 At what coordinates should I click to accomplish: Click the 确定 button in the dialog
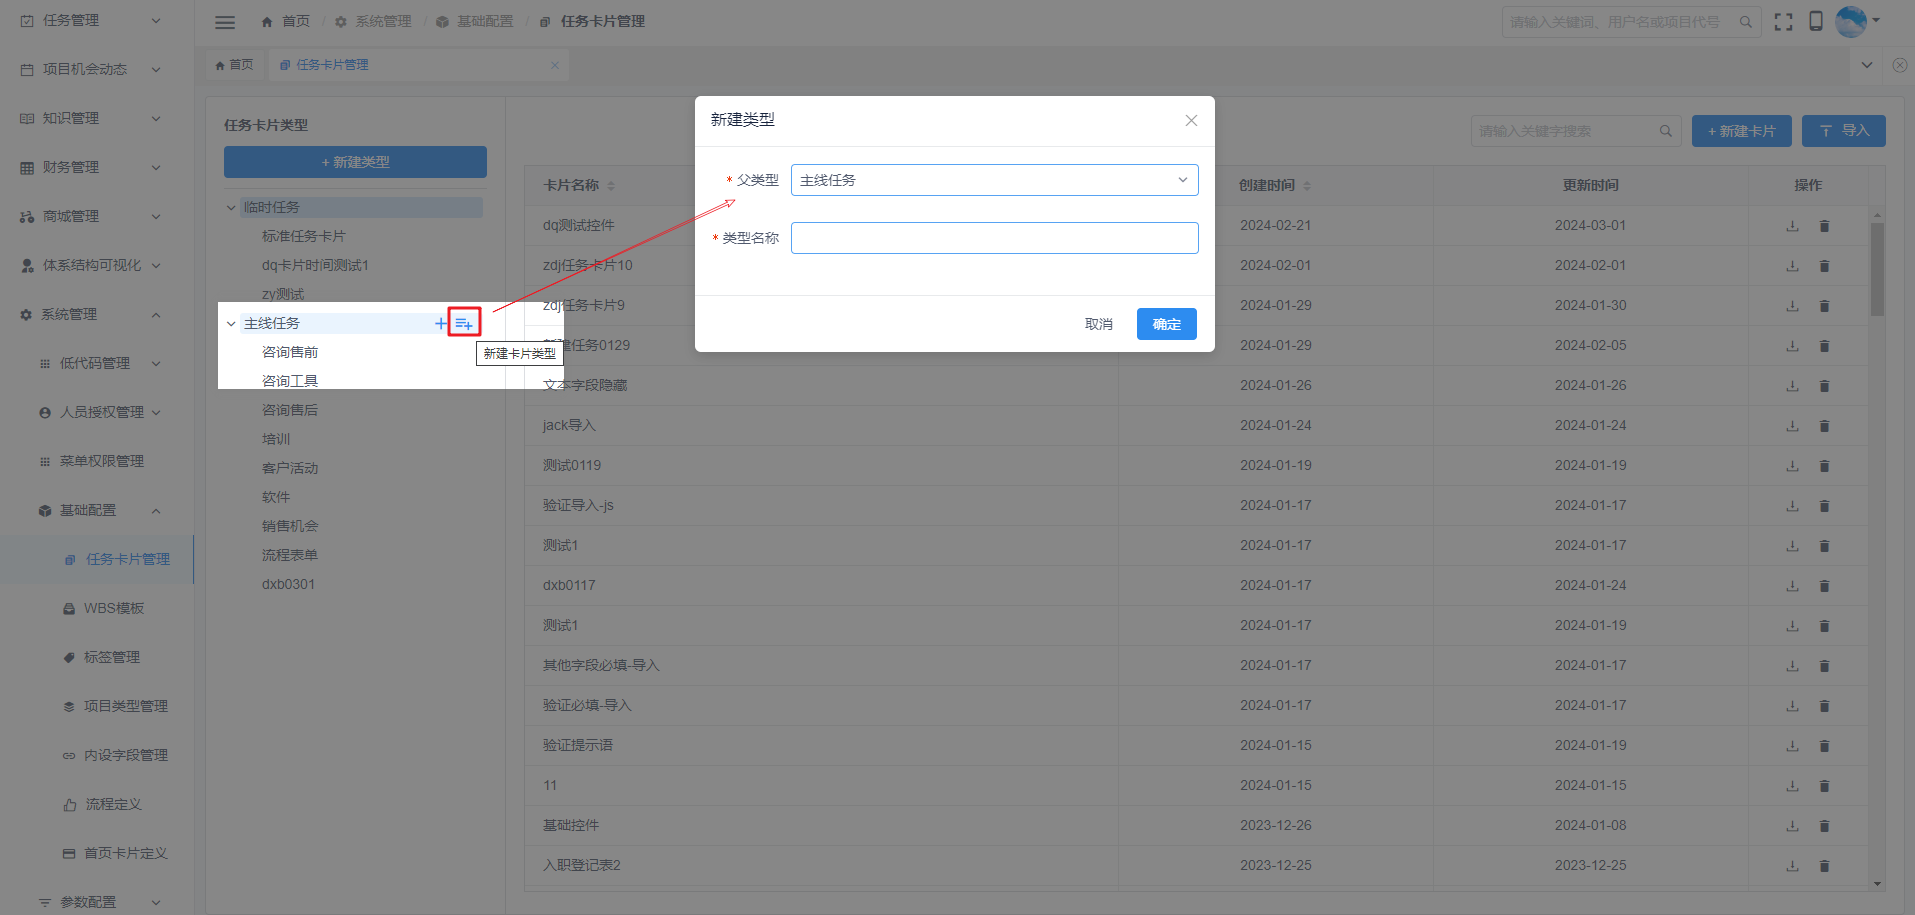point(1166,324)
